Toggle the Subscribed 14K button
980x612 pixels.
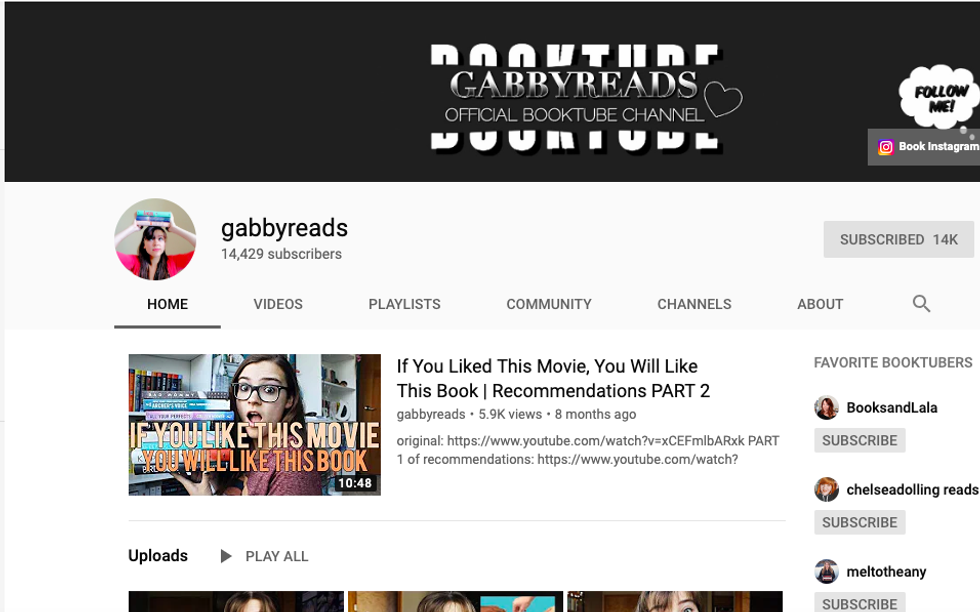pyautogui.click(x=898, y=240)
